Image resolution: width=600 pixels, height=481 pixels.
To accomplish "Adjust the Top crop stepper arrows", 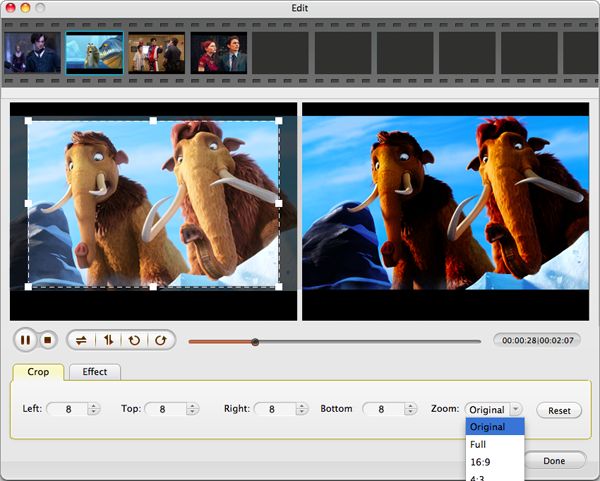I will [x=192, y=409].
